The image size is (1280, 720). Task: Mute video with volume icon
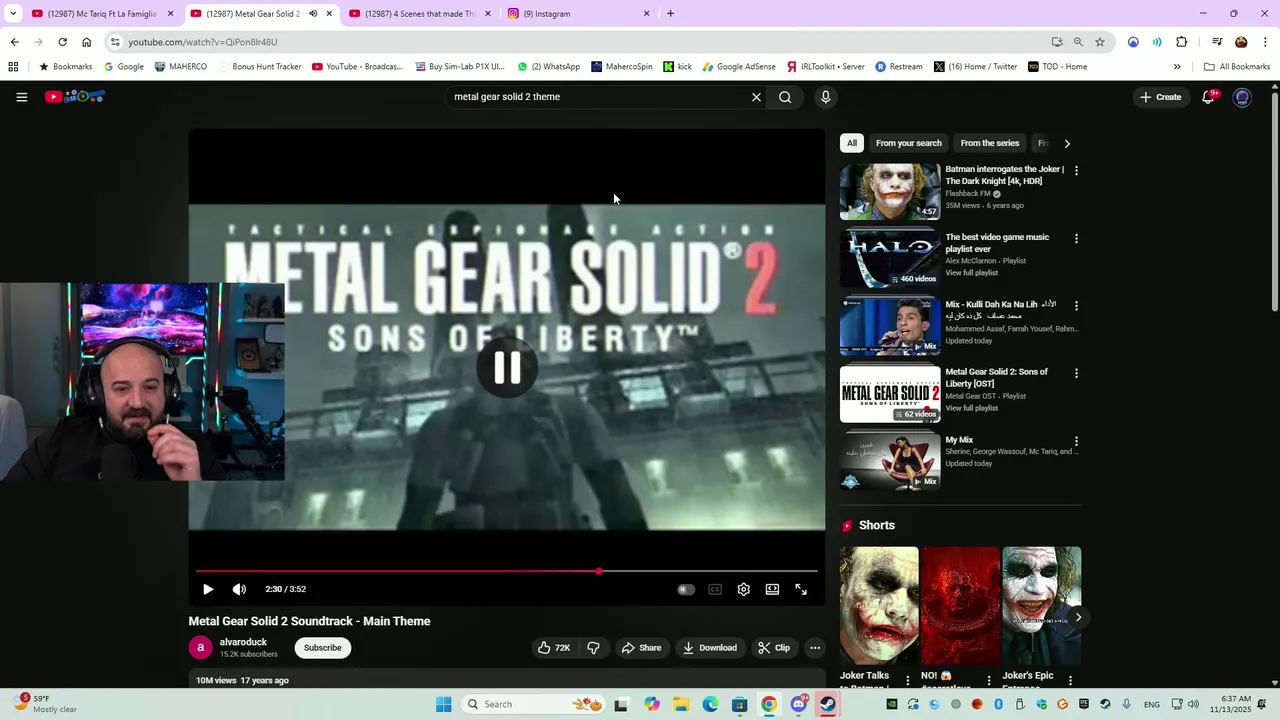[239, 589]
